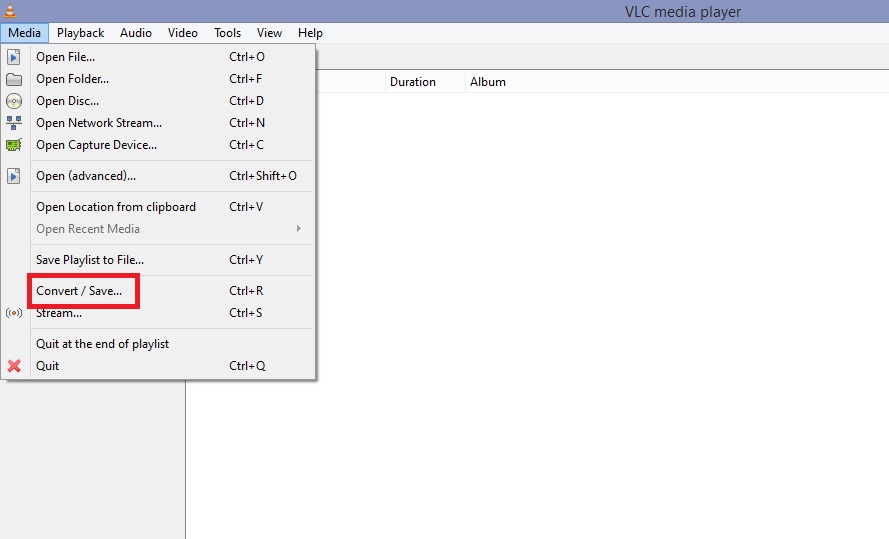Click the Open Folder icon
Screen dimensions: 889x539
pos(14,79)
